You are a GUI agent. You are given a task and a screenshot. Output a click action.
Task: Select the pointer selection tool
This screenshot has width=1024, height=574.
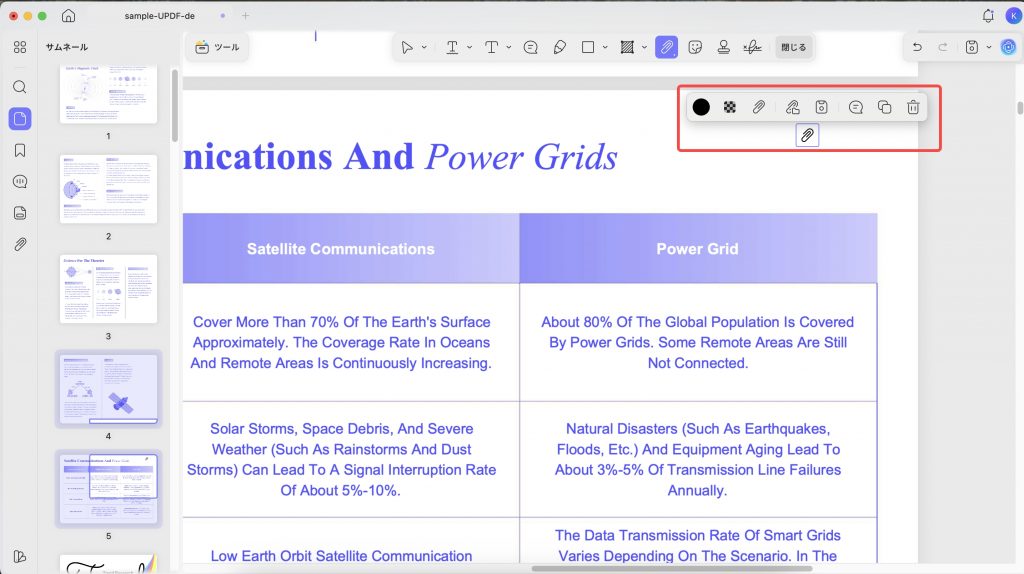[x=407, y=47]
